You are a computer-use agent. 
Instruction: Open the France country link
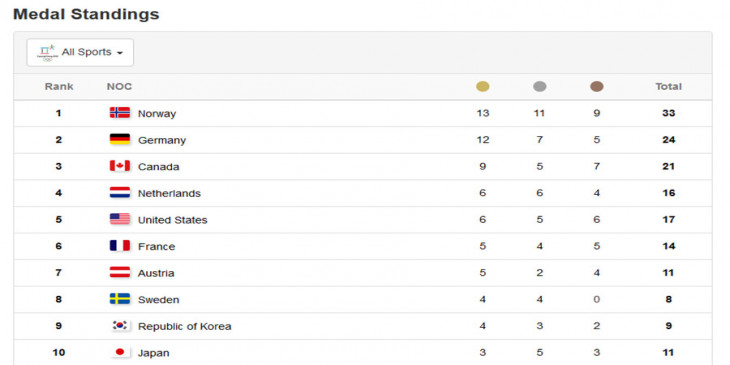tap(156, 246)
